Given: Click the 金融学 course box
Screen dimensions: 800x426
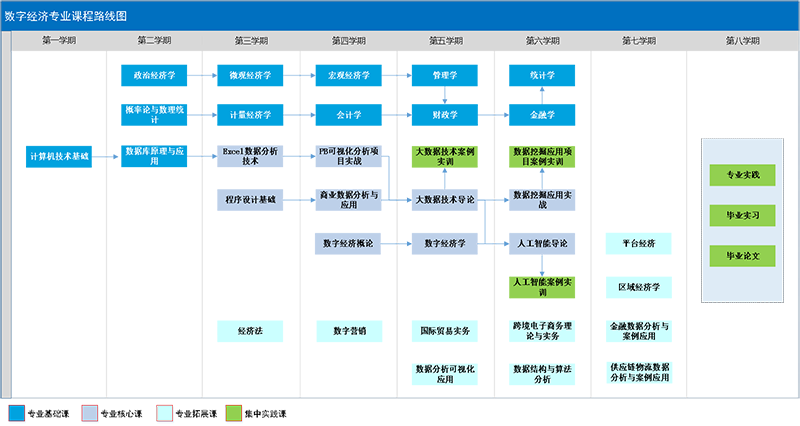Looking at the screenshot, I should 542,115.
